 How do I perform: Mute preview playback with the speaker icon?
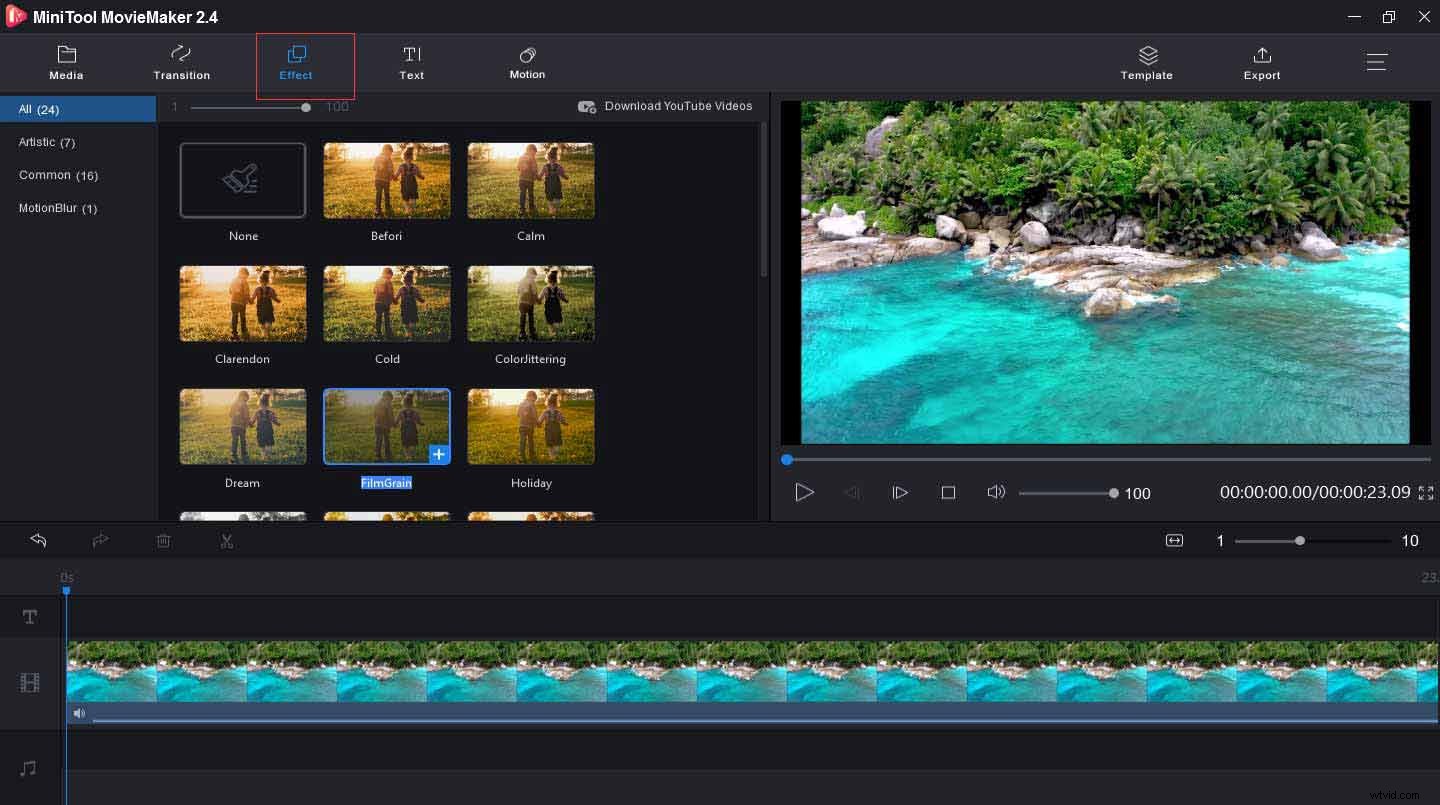996,492
